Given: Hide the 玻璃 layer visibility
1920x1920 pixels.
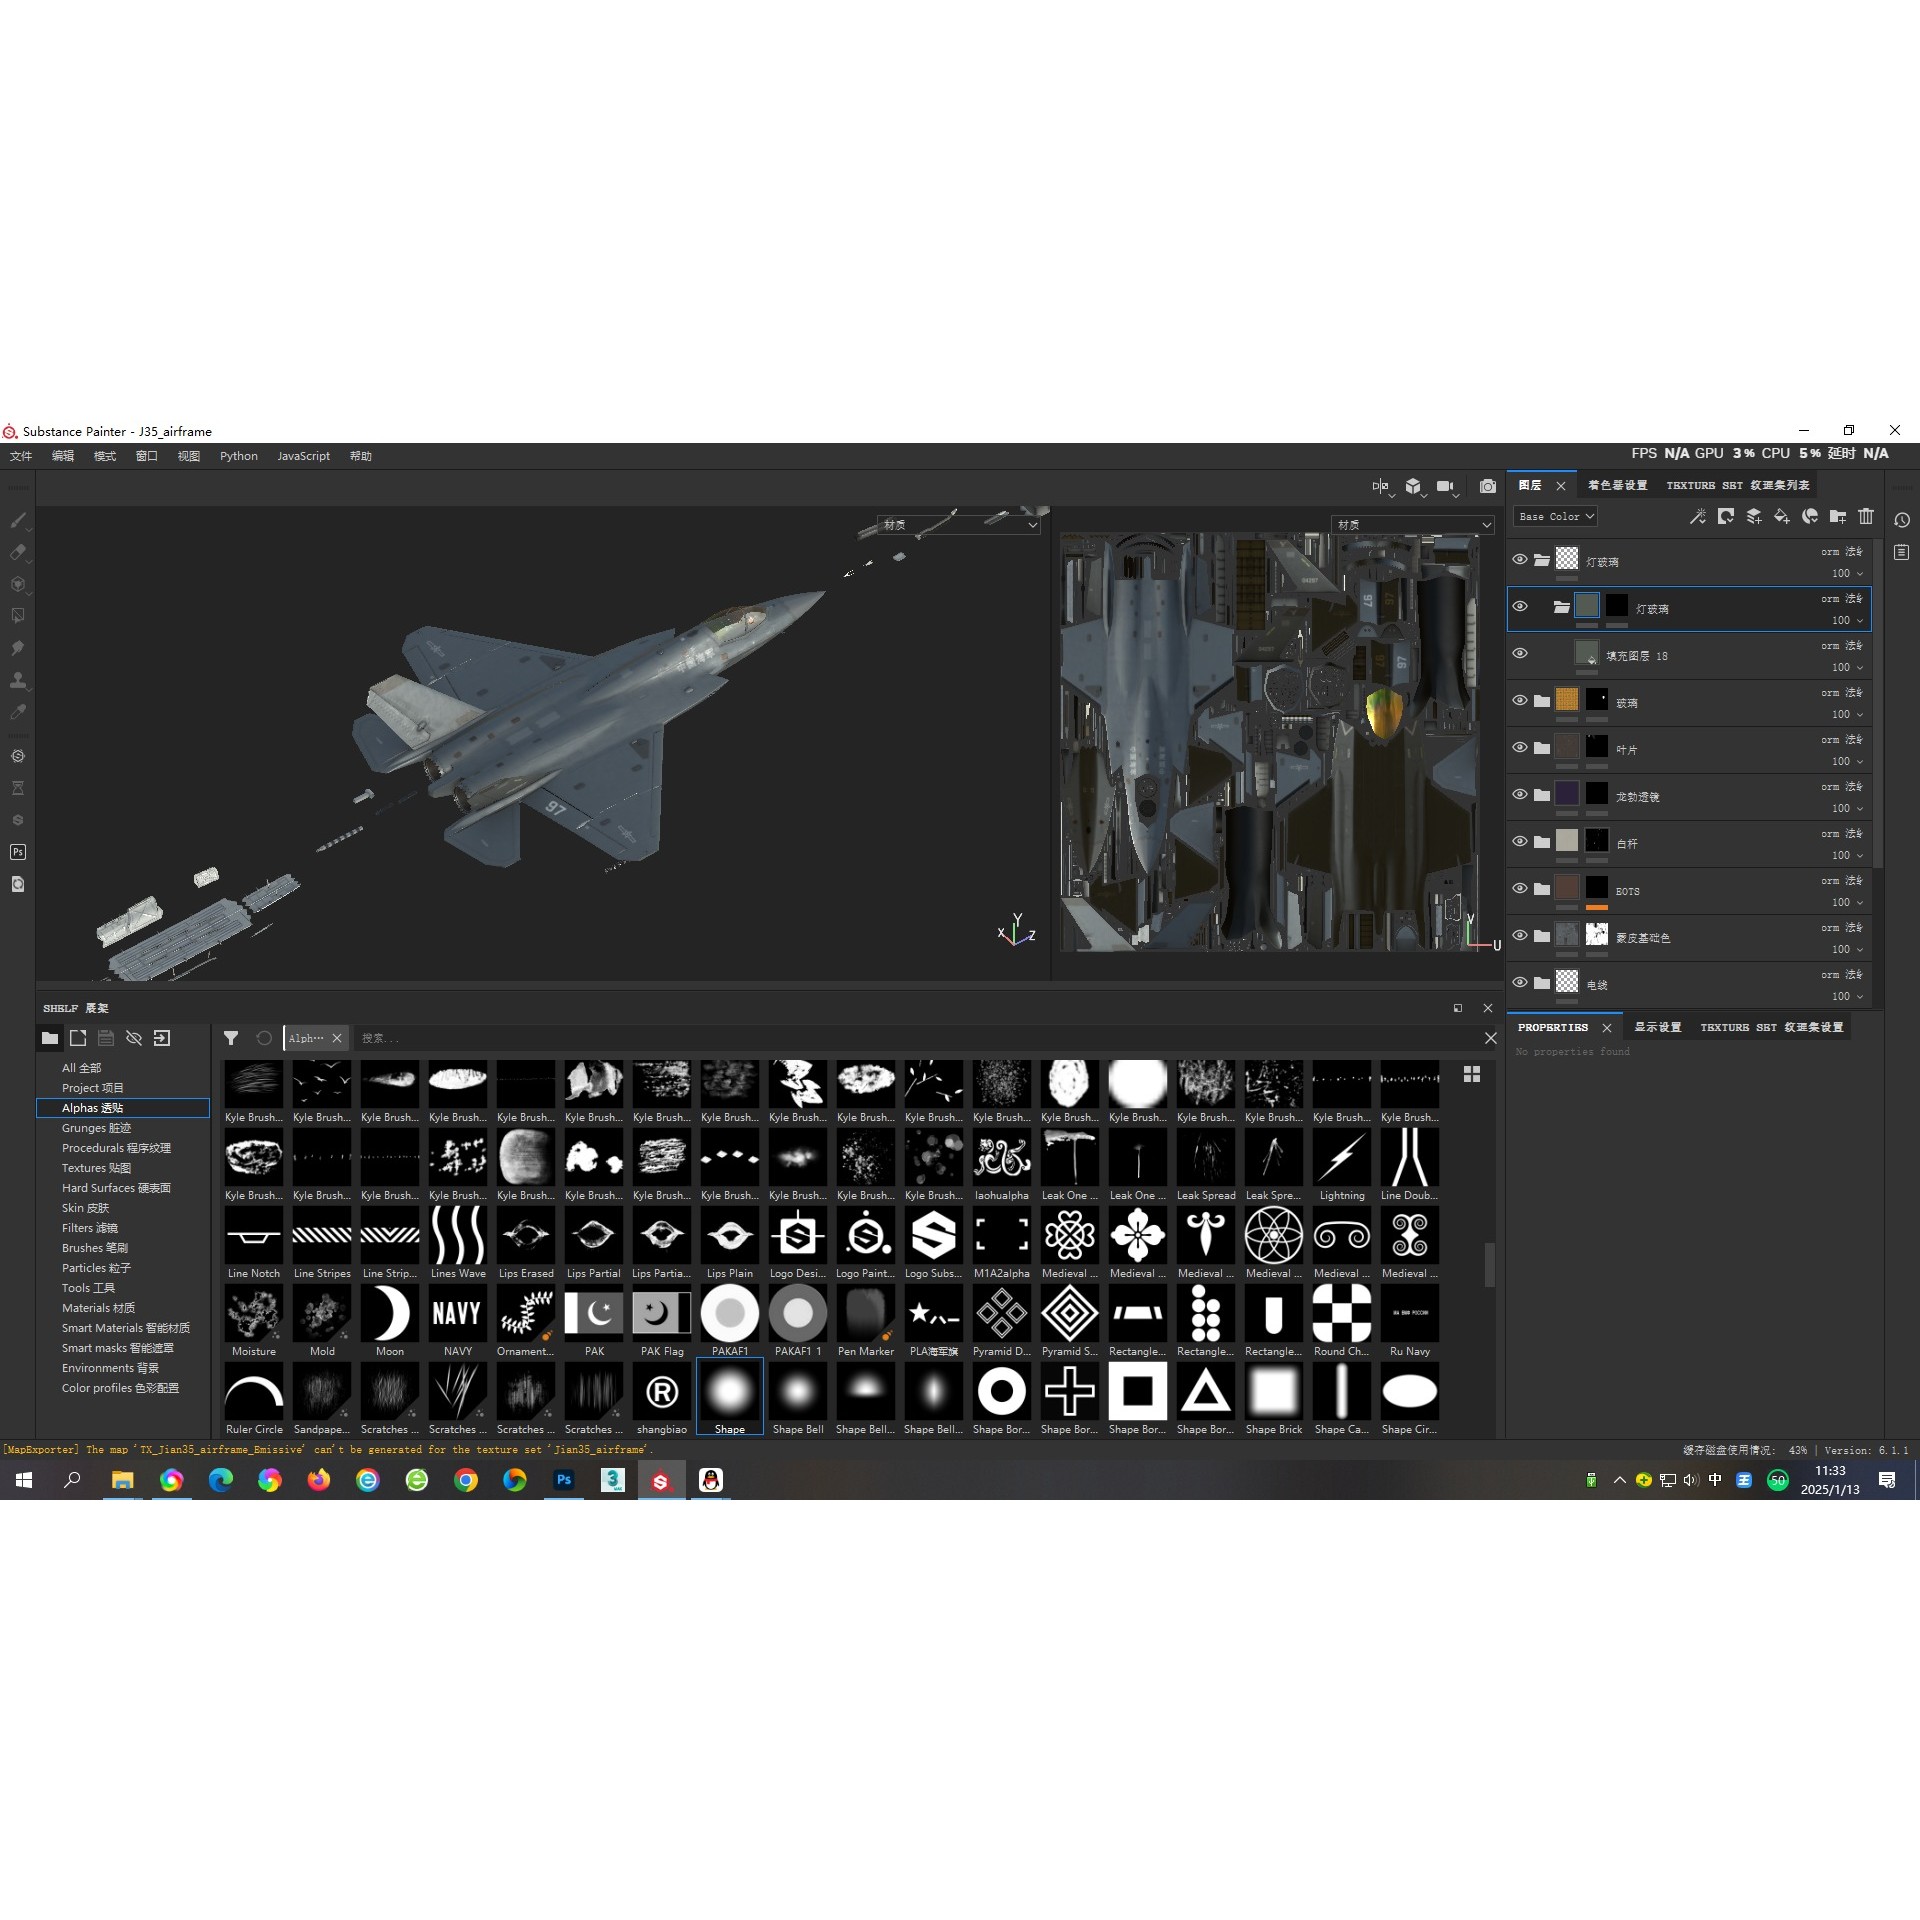Looking at the screenshot, I should (1520, 701).
